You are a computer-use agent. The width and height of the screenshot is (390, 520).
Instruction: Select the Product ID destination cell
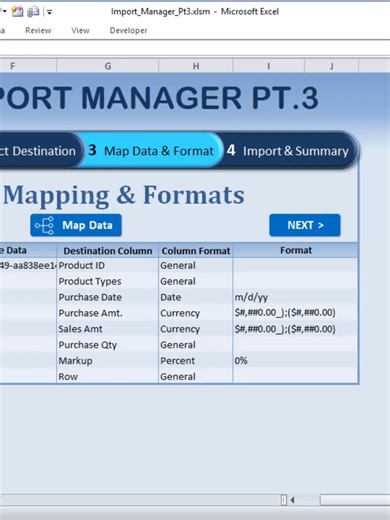(x=108, y=266)
